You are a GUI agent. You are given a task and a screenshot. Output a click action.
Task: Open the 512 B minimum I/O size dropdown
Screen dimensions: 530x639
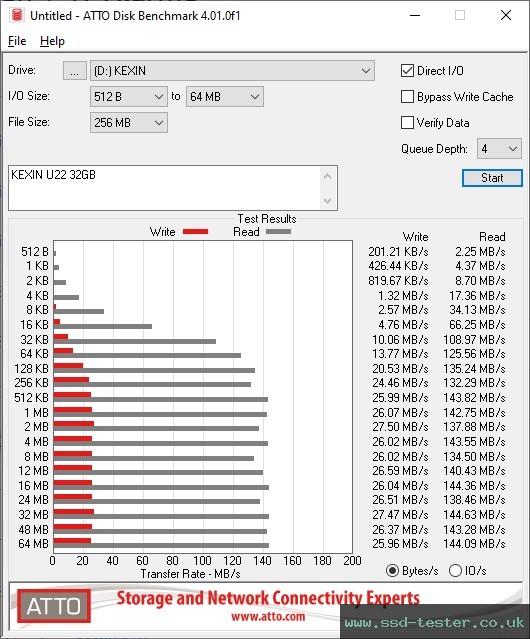(x=129, y=97)
